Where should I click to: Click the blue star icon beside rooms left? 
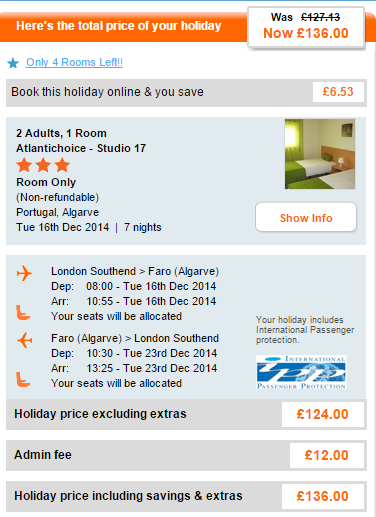point(13,63)
